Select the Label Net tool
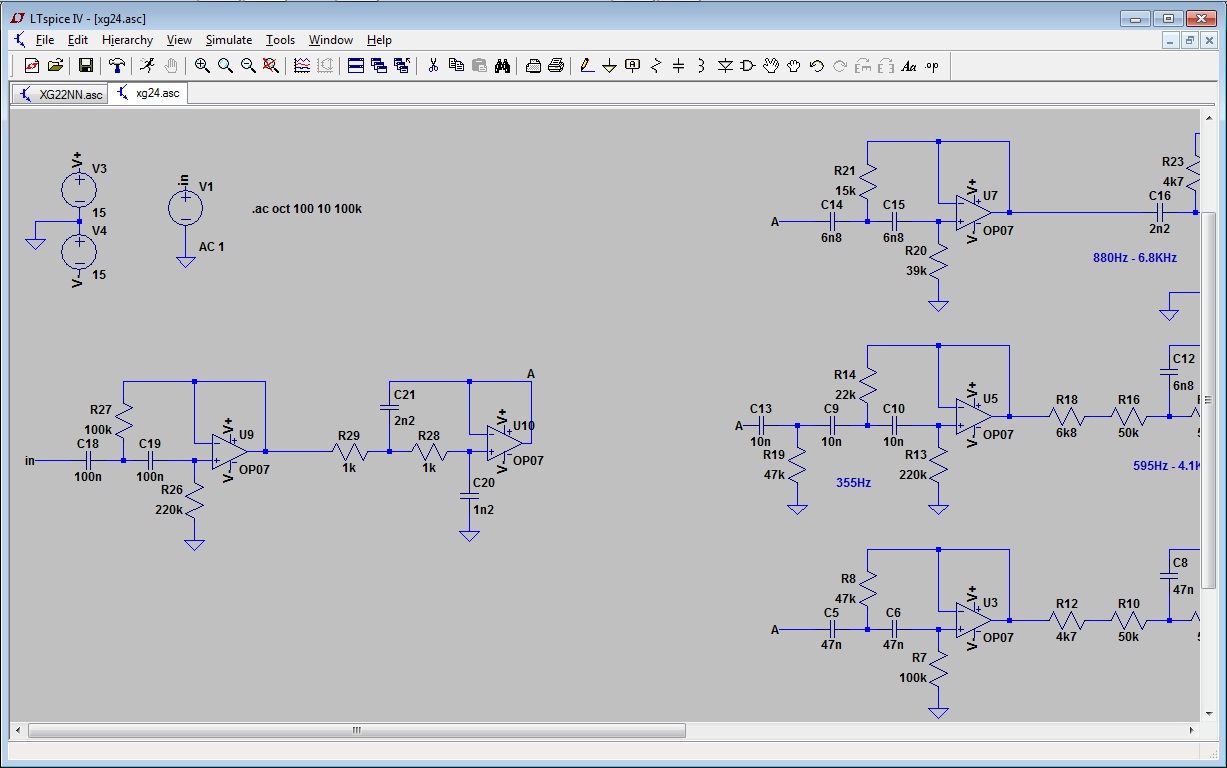Screen dimensions: 1227x768 (x=632, y=66)
